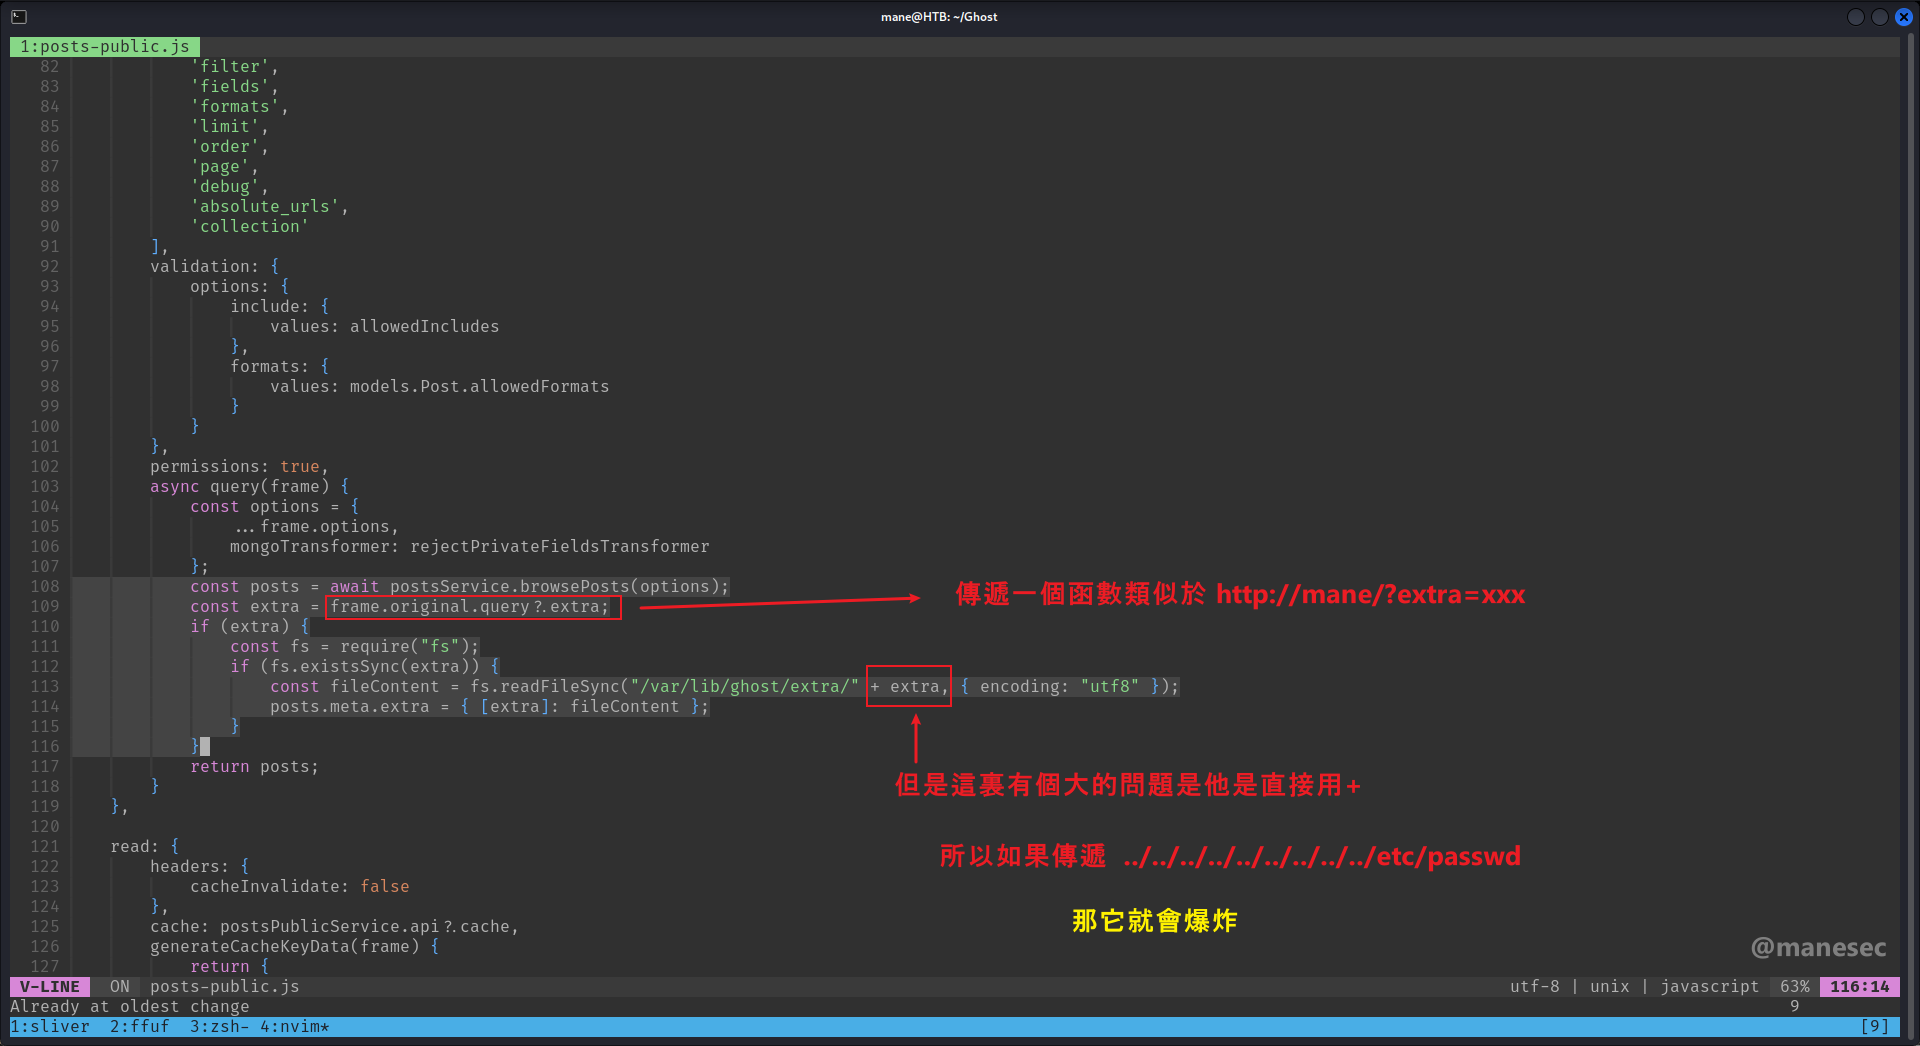1920x1046 pixels.
Task: Click the 'Already at oldest change' message
Action: tap(130, 1007)
